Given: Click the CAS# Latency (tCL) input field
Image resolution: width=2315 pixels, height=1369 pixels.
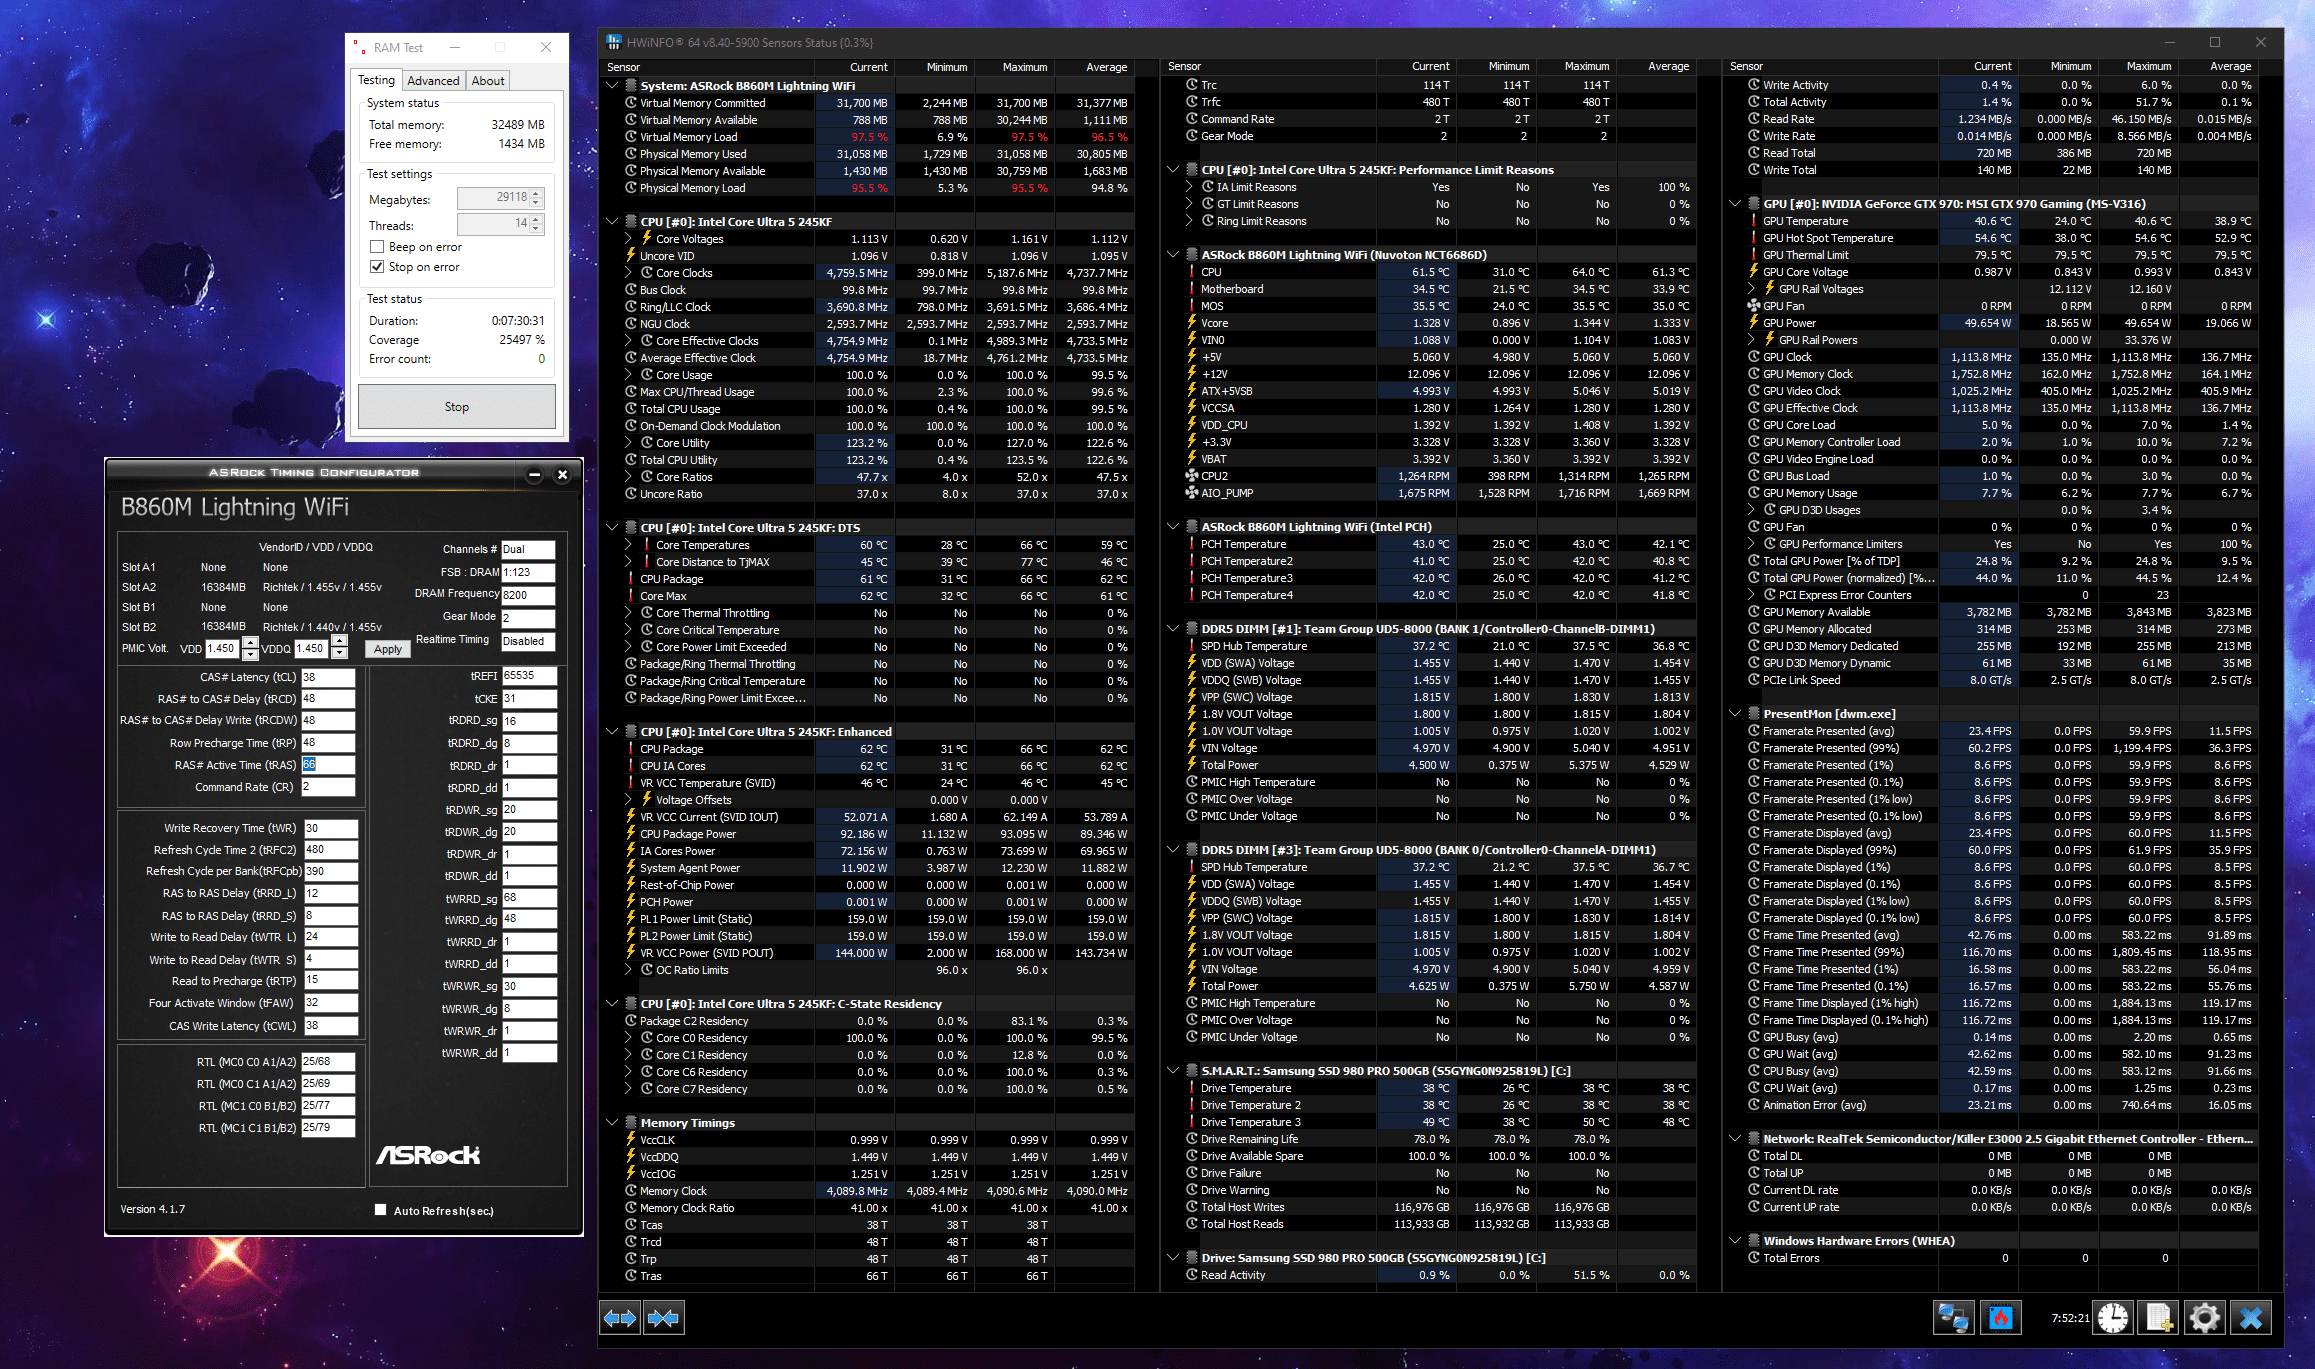Looking at the screenshot, I should point(328,677).
